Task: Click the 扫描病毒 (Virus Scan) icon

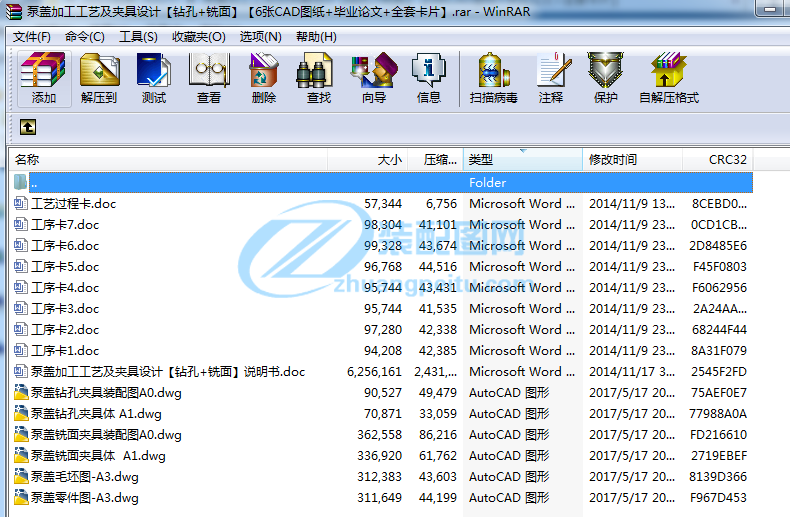Action: tap(493, 79)
